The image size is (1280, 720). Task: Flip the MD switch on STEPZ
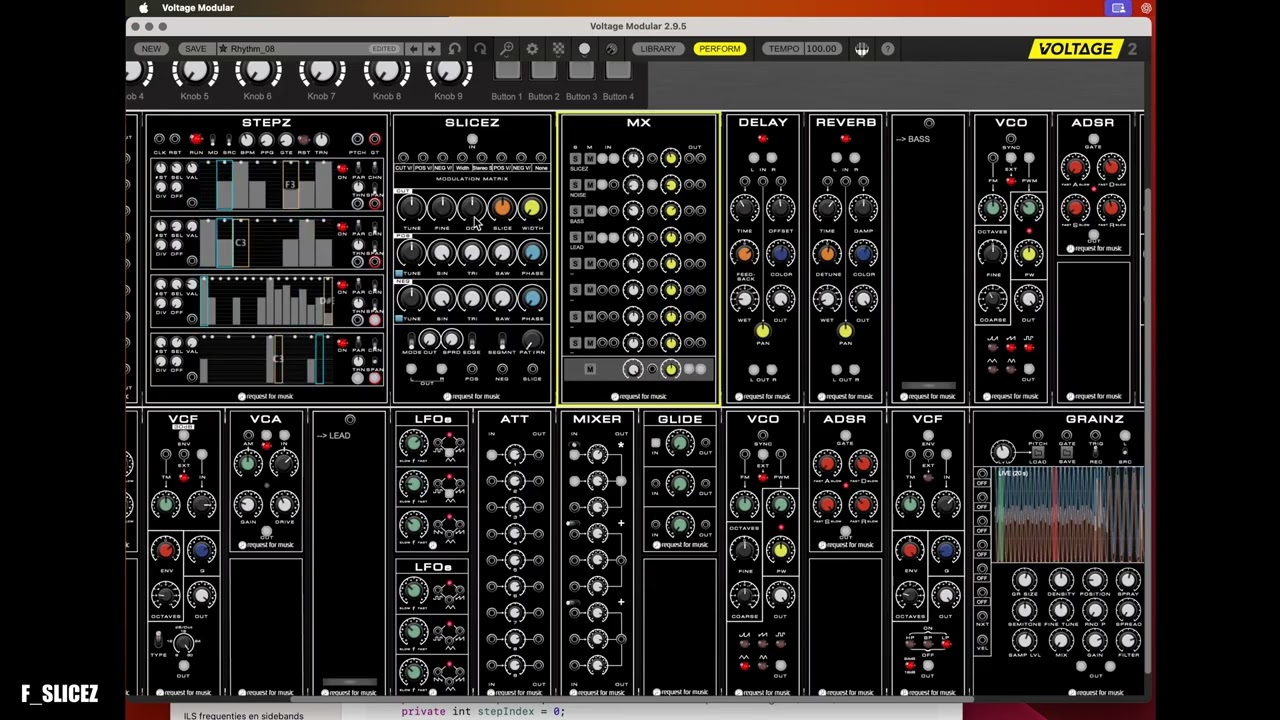[x=213, y=140]
